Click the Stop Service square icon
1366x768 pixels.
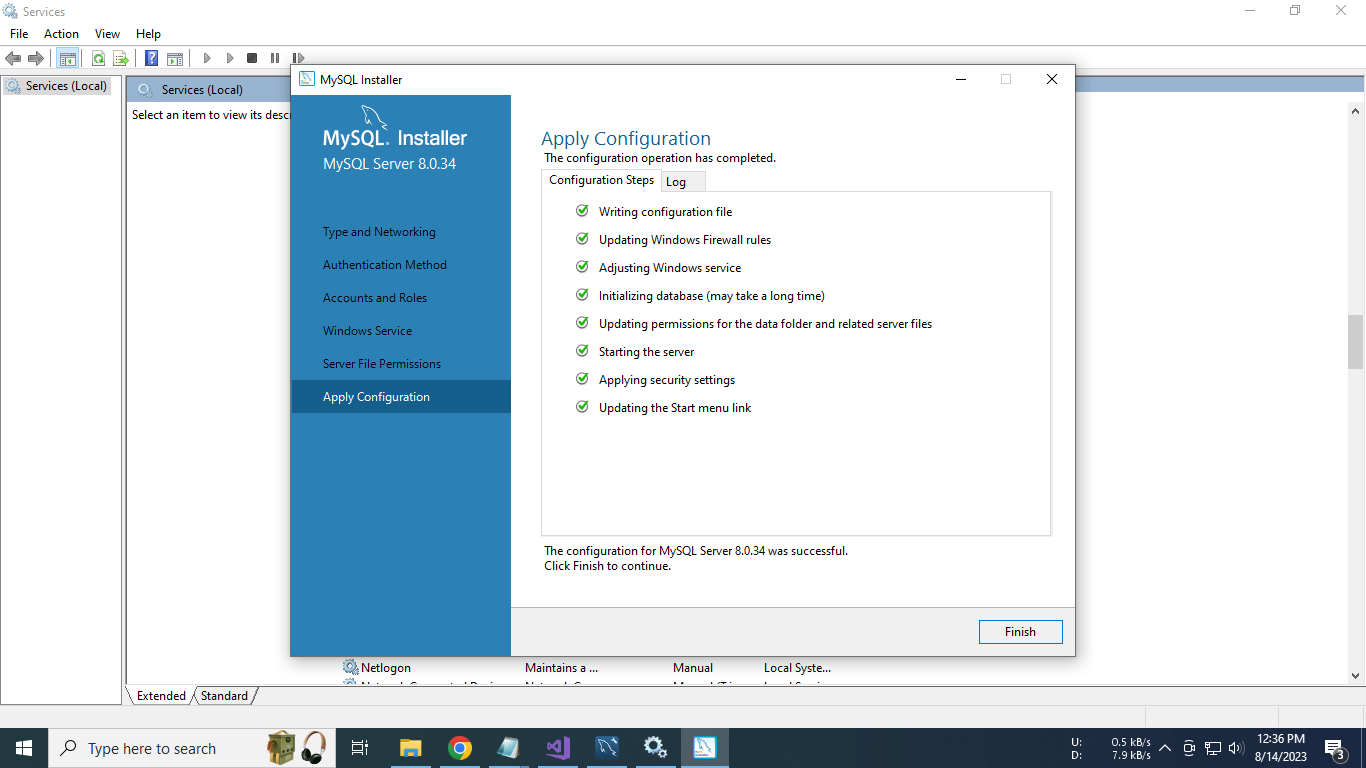[x=252, y=59]
